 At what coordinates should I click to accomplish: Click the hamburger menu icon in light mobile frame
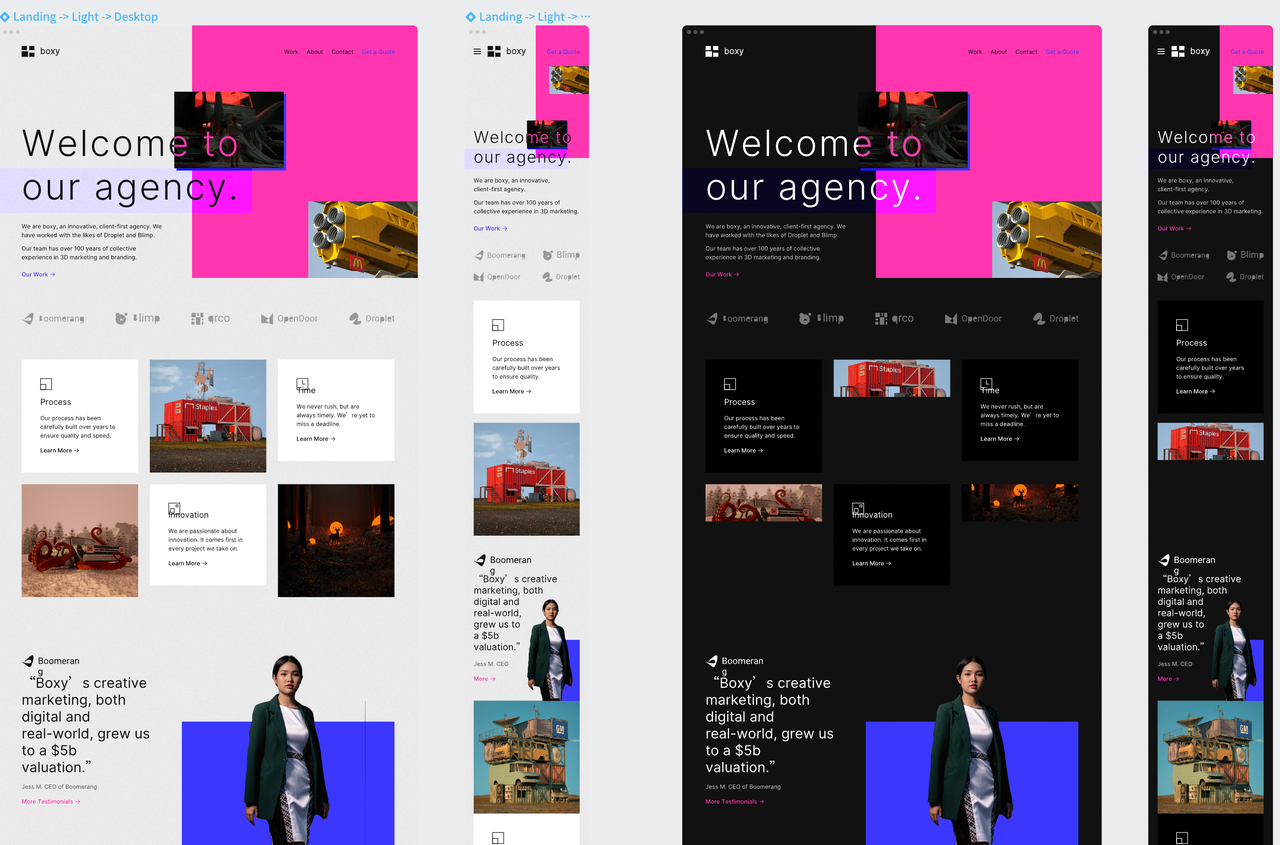tap(477, 51)
